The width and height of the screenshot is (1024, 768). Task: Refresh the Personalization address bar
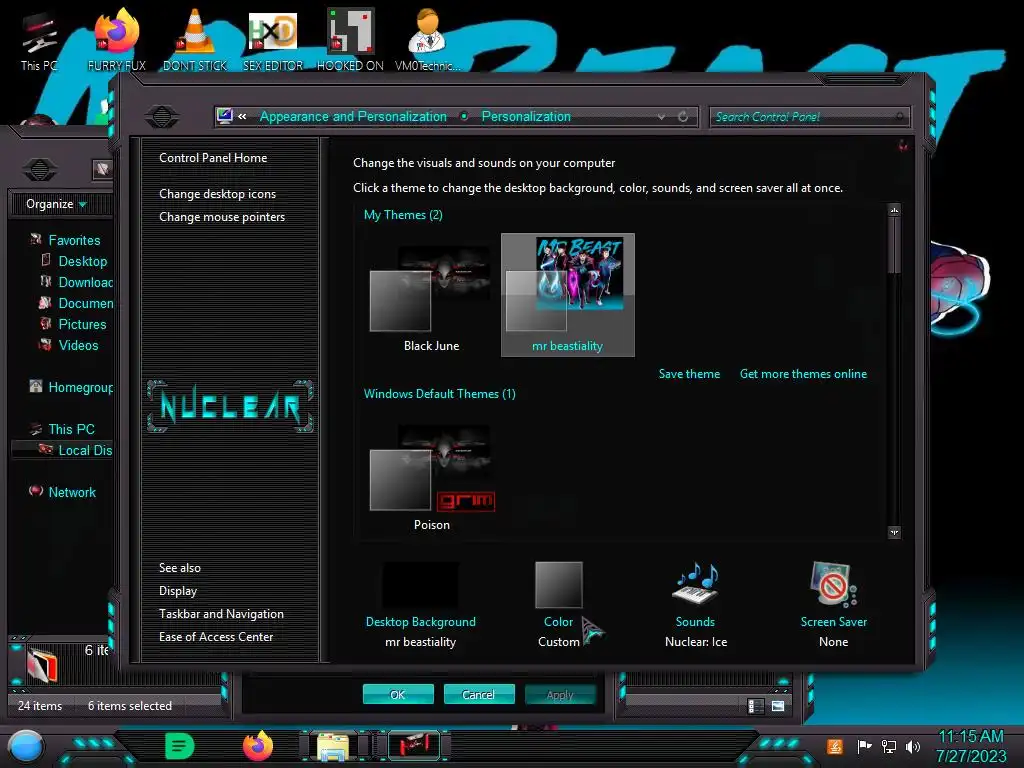683,116
